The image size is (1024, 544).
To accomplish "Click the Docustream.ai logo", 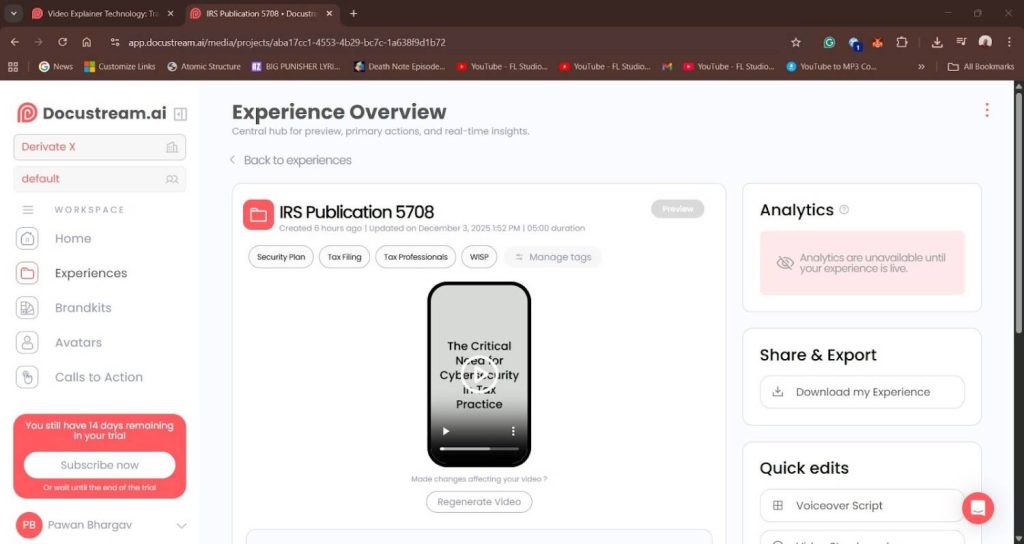I will tap(91, 113).
